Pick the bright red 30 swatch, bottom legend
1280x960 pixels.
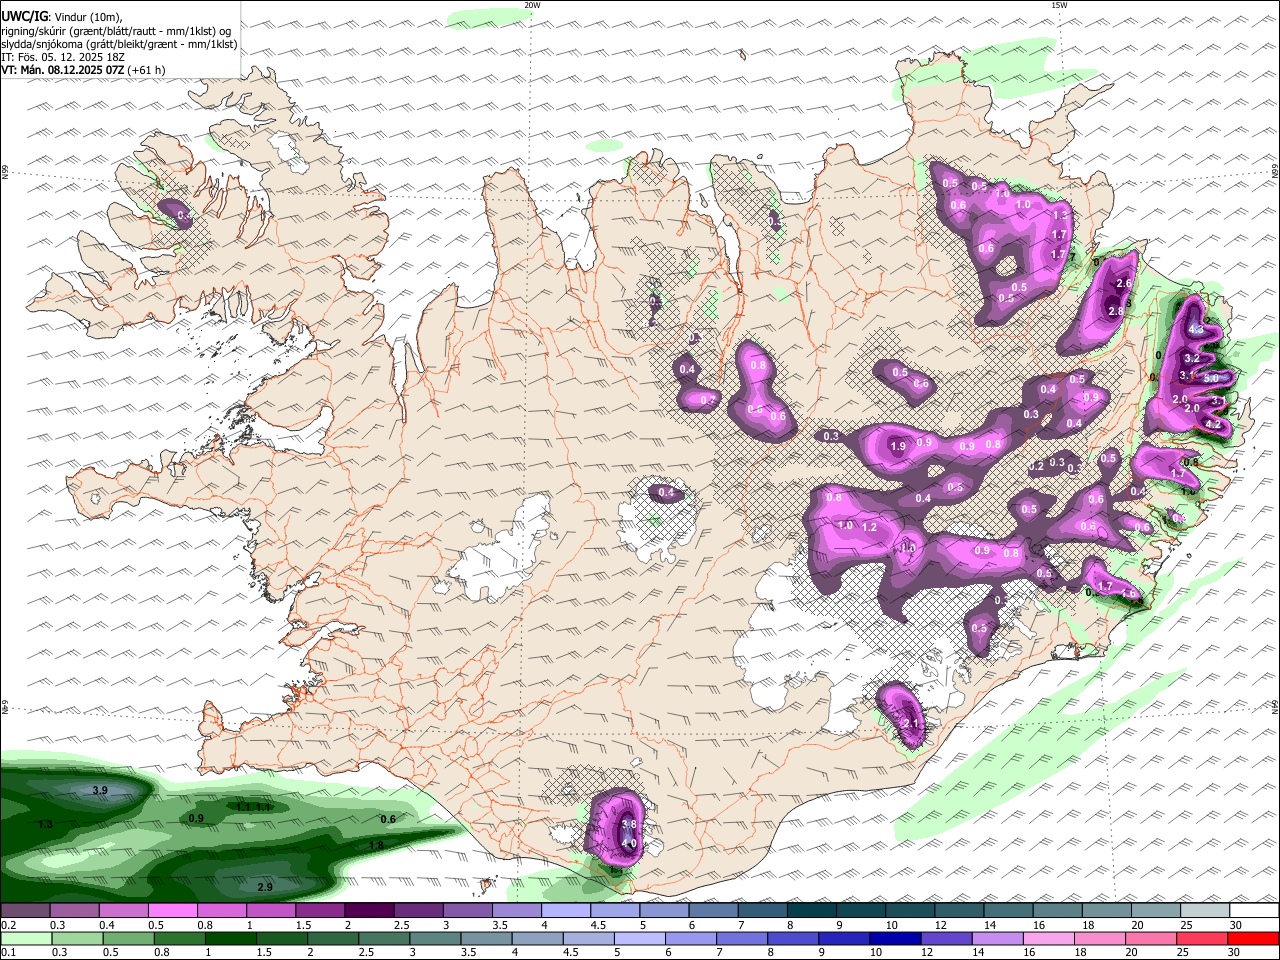coord(1253,939)
